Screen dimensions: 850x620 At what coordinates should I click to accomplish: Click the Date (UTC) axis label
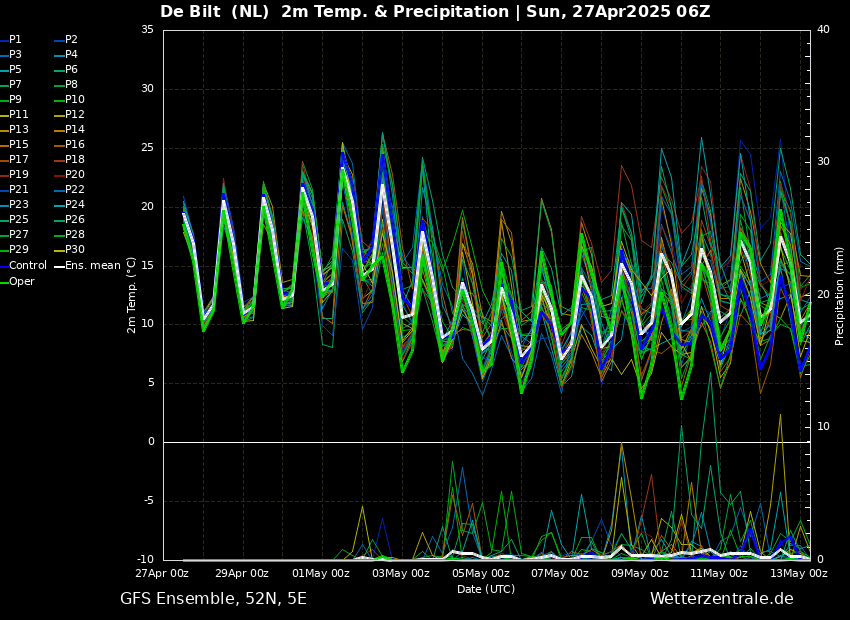[x=486, y=590]
